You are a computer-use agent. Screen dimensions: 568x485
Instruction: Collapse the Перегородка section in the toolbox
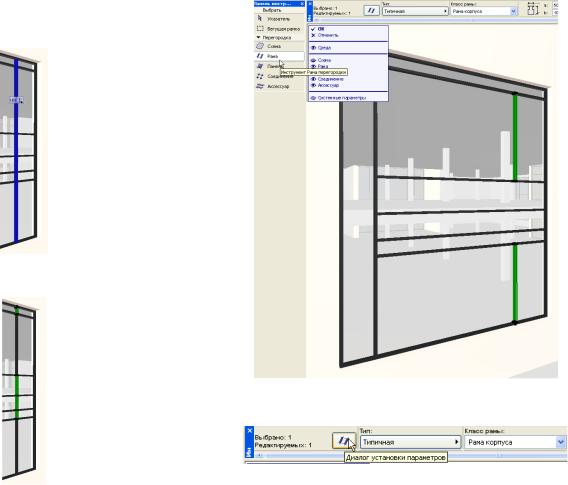click(258, 37)
